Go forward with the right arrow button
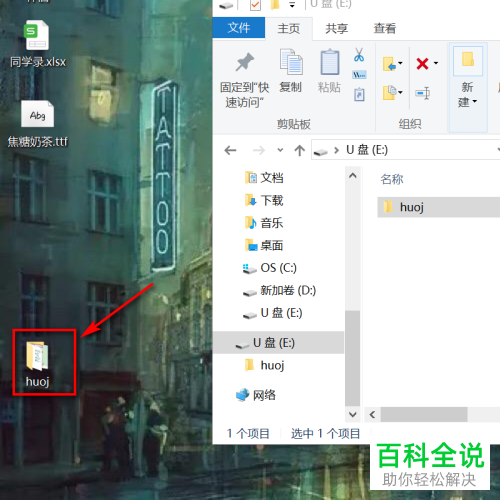 pos(259,151)
